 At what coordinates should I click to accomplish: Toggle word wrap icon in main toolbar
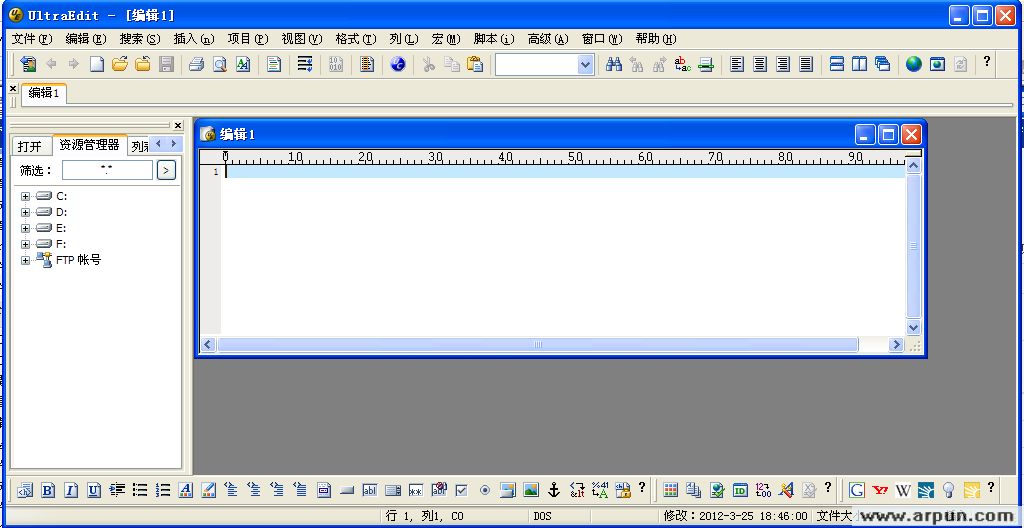pos(304,64)
